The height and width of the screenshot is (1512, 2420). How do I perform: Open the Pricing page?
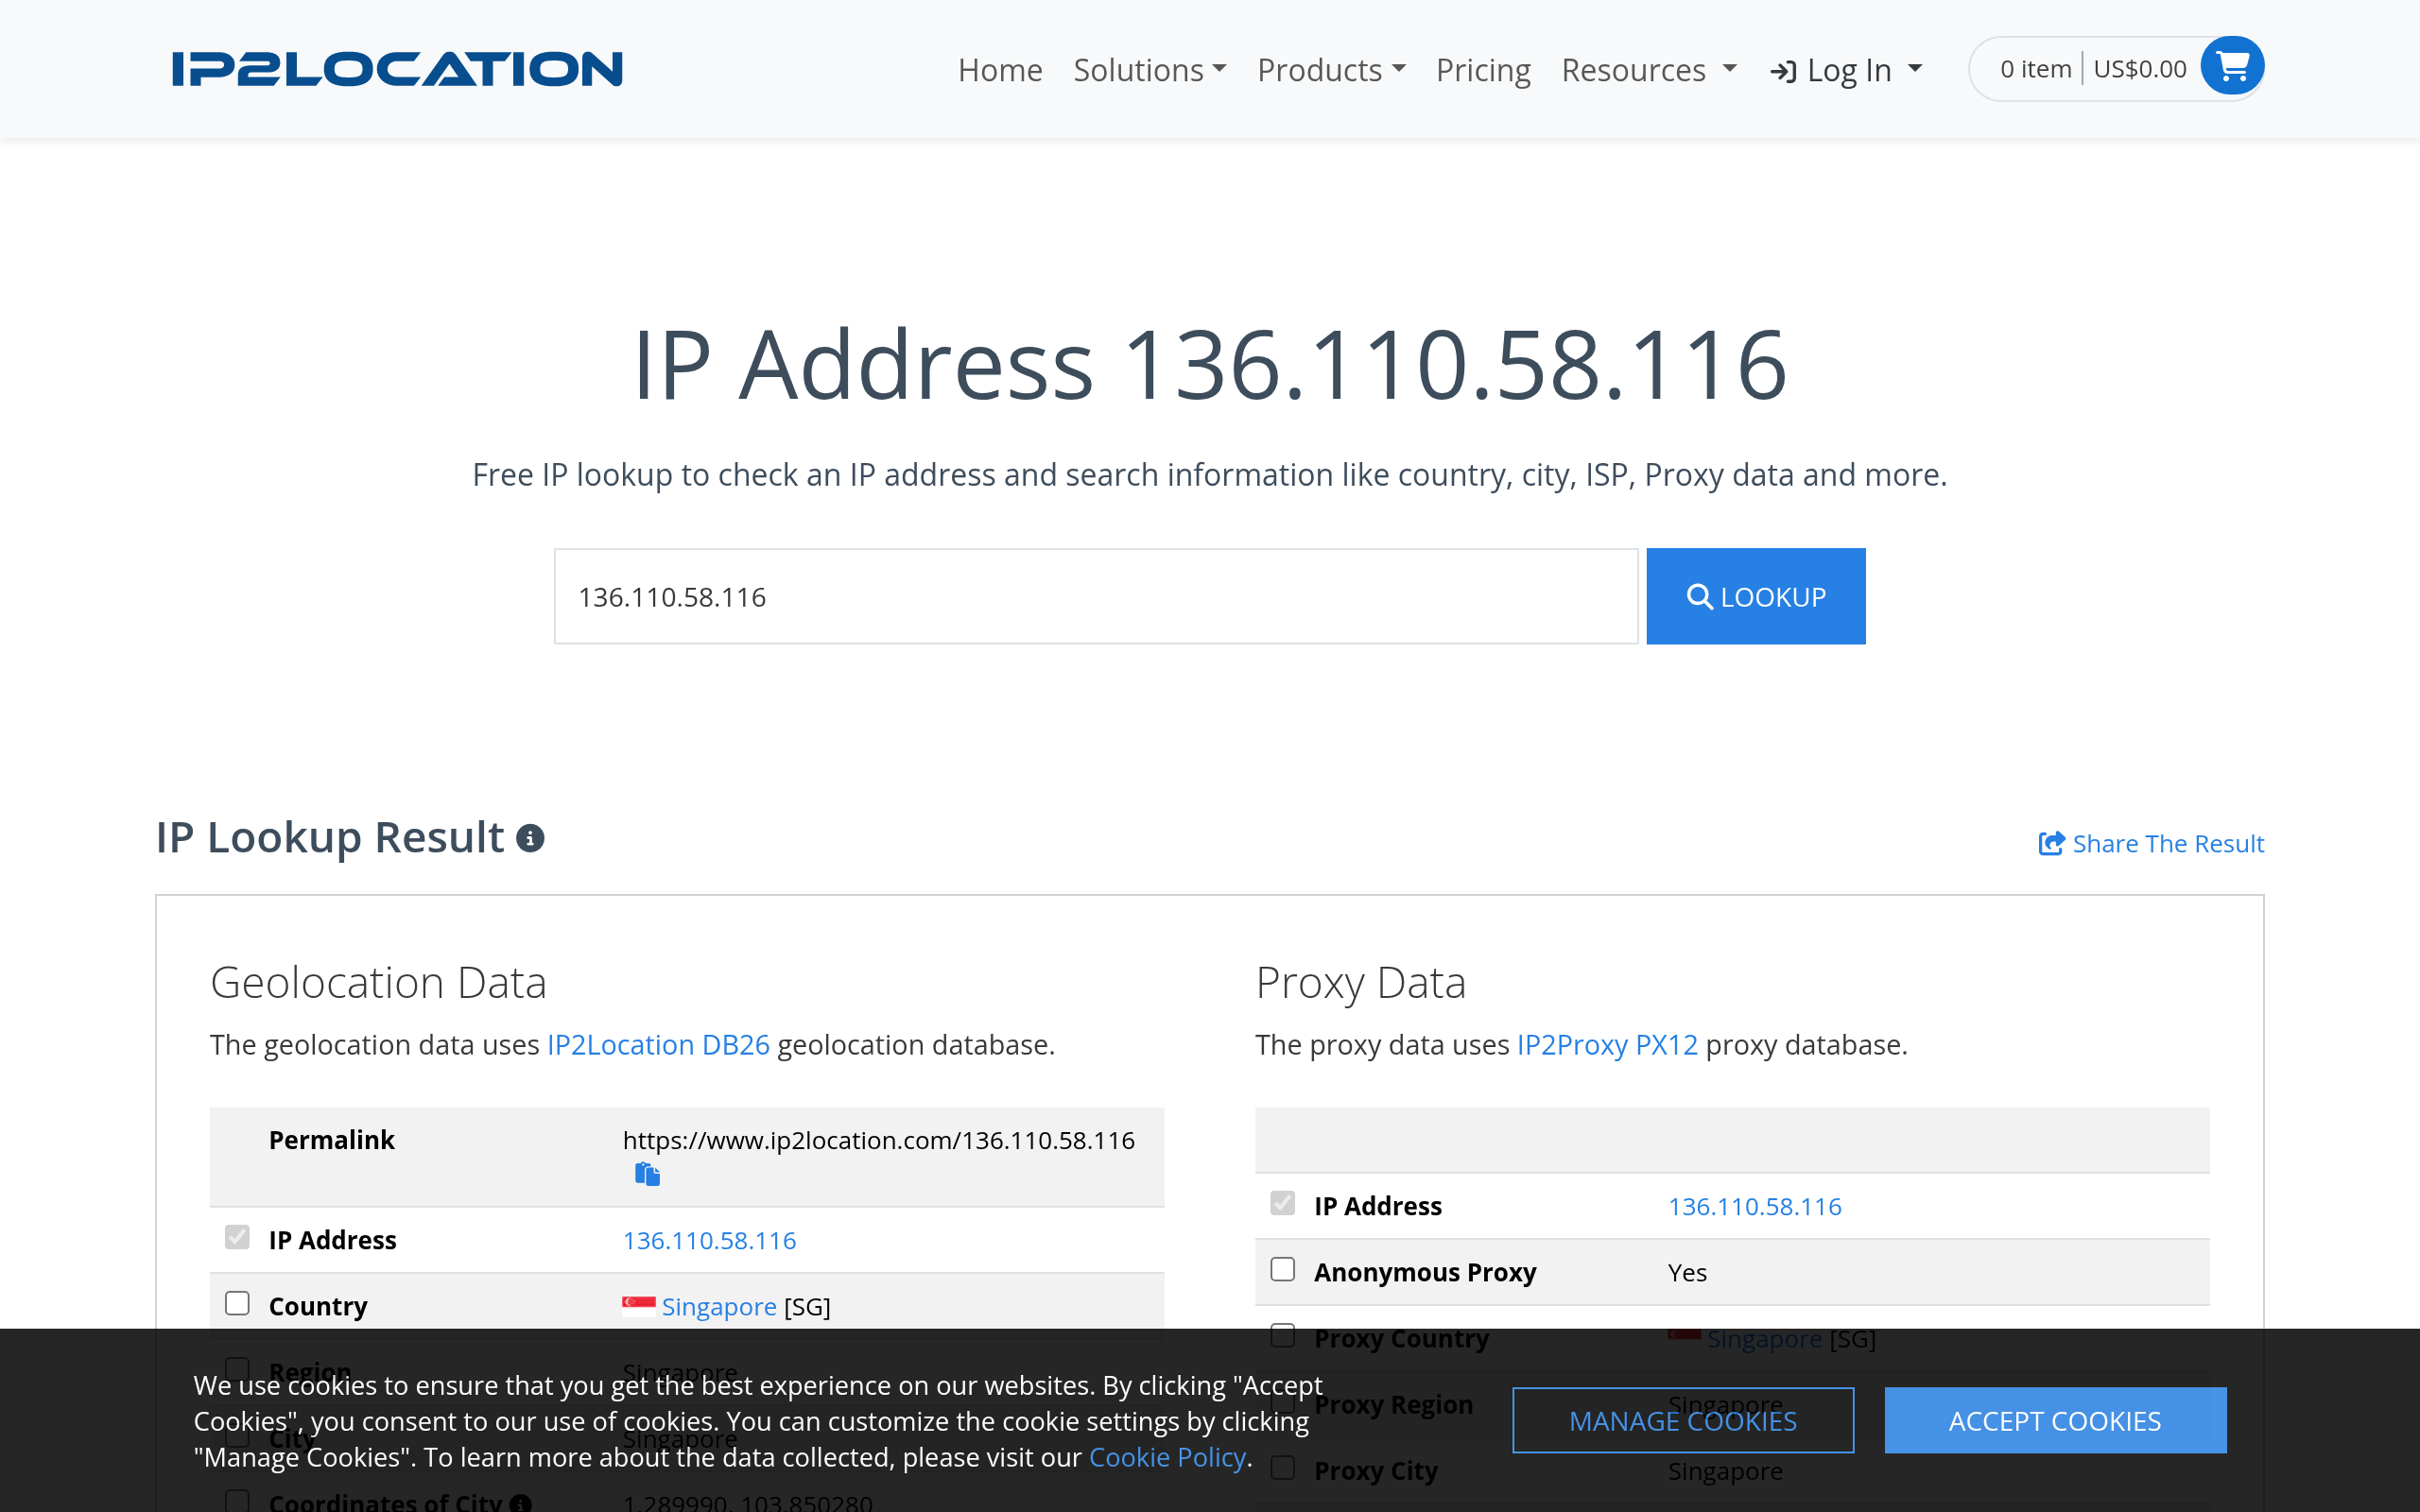point(1483,70)
